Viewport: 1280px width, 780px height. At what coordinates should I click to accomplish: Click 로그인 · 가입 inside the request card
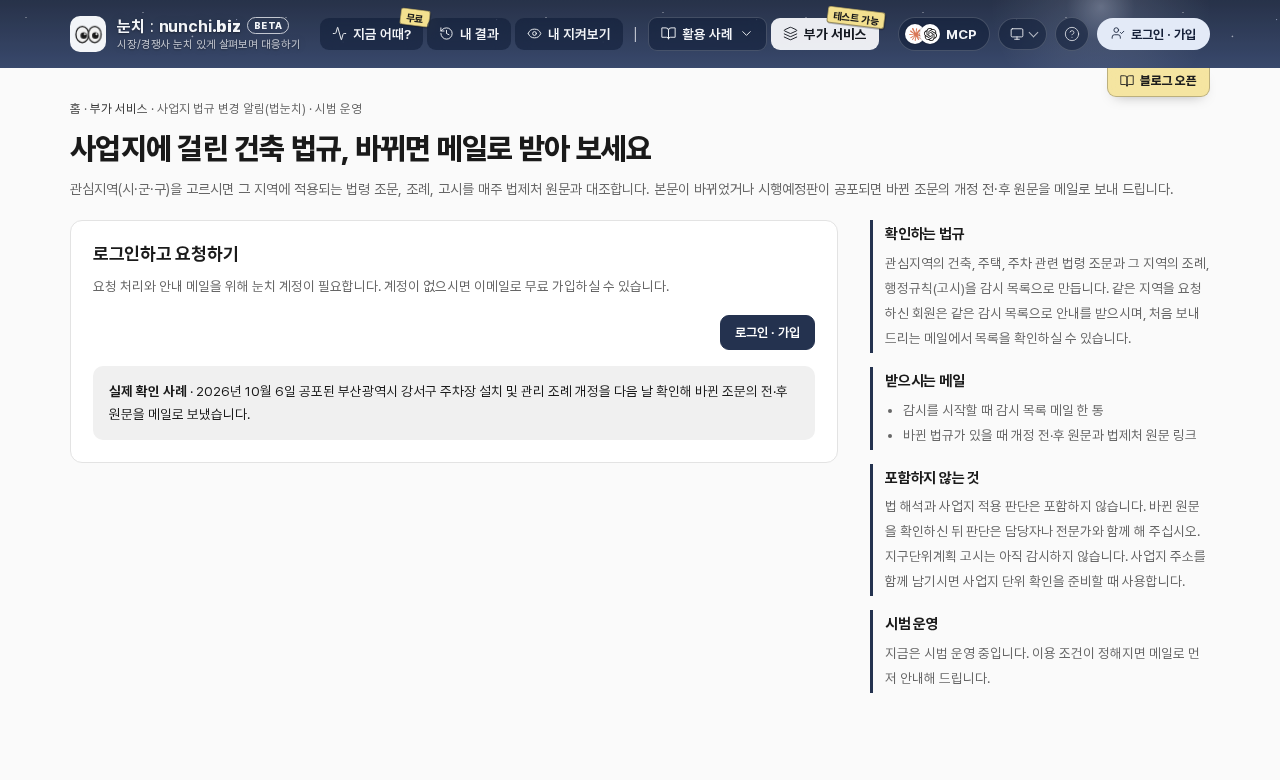767,332
